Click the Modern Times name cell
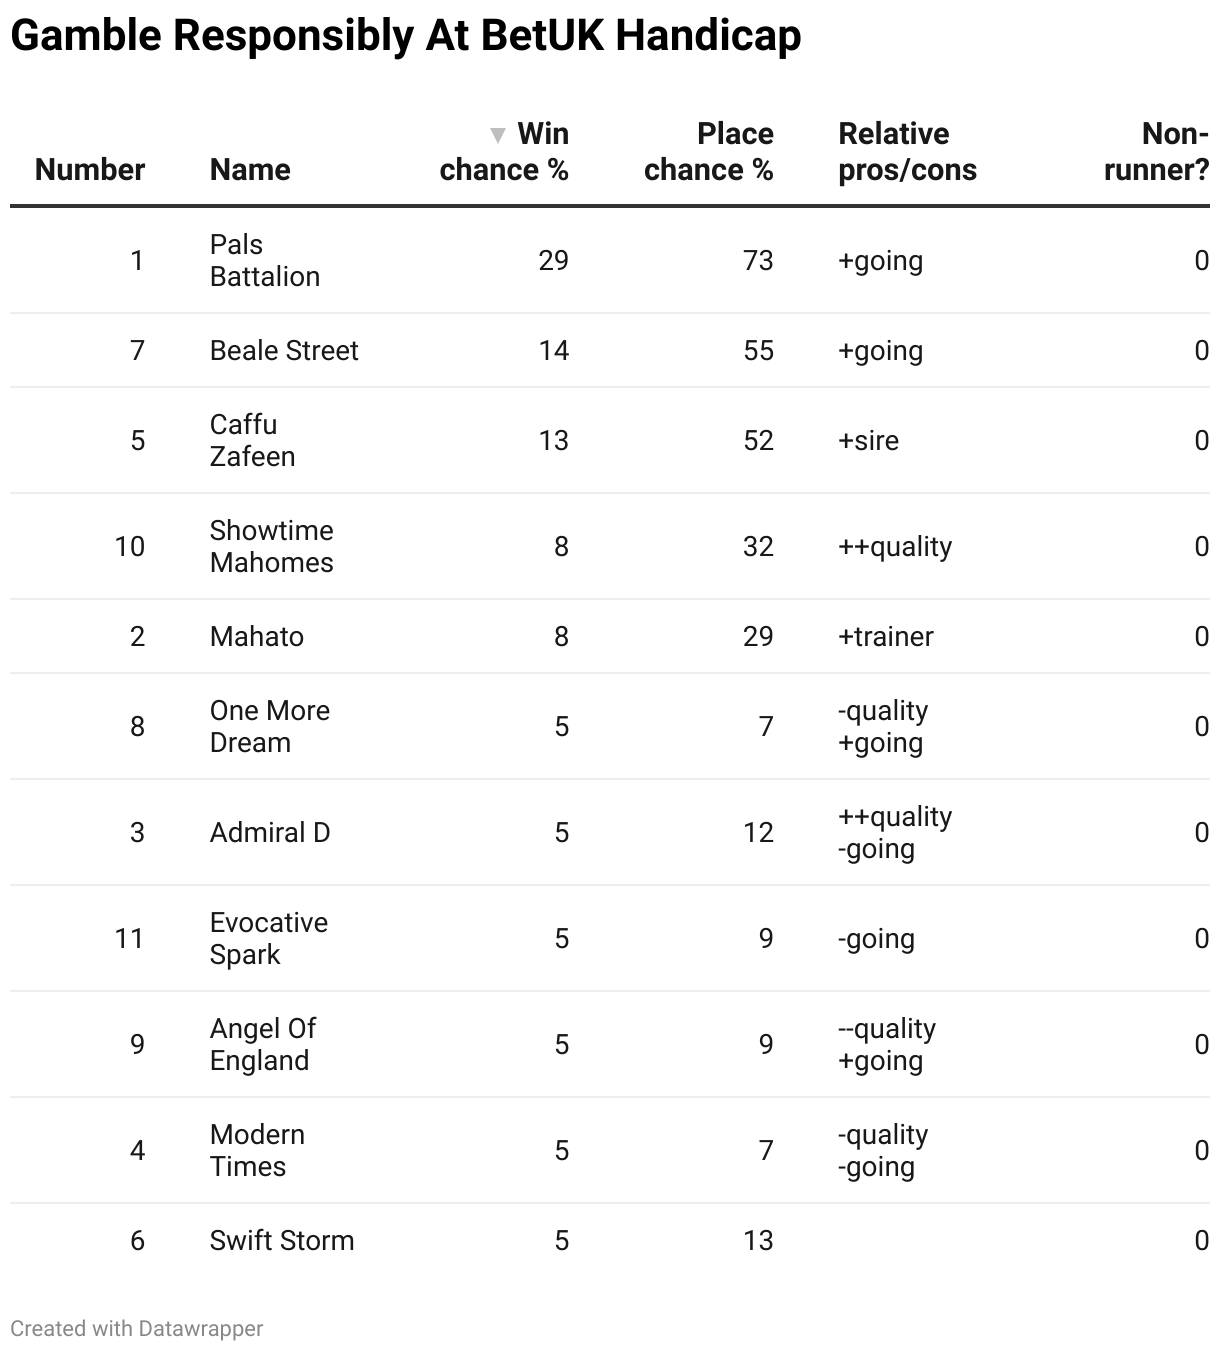 coord(257,1150)
